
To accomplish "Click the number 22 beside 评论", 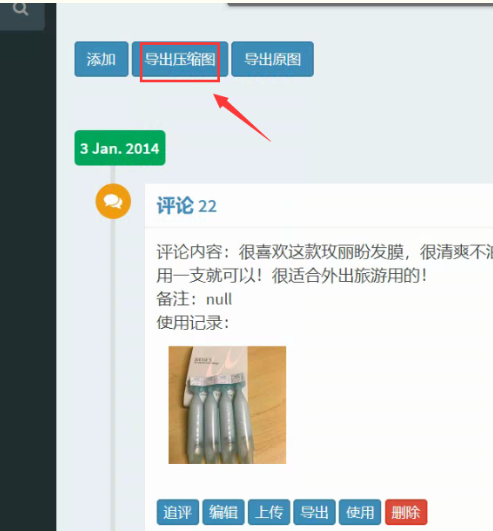I will (x=208, y=206).
